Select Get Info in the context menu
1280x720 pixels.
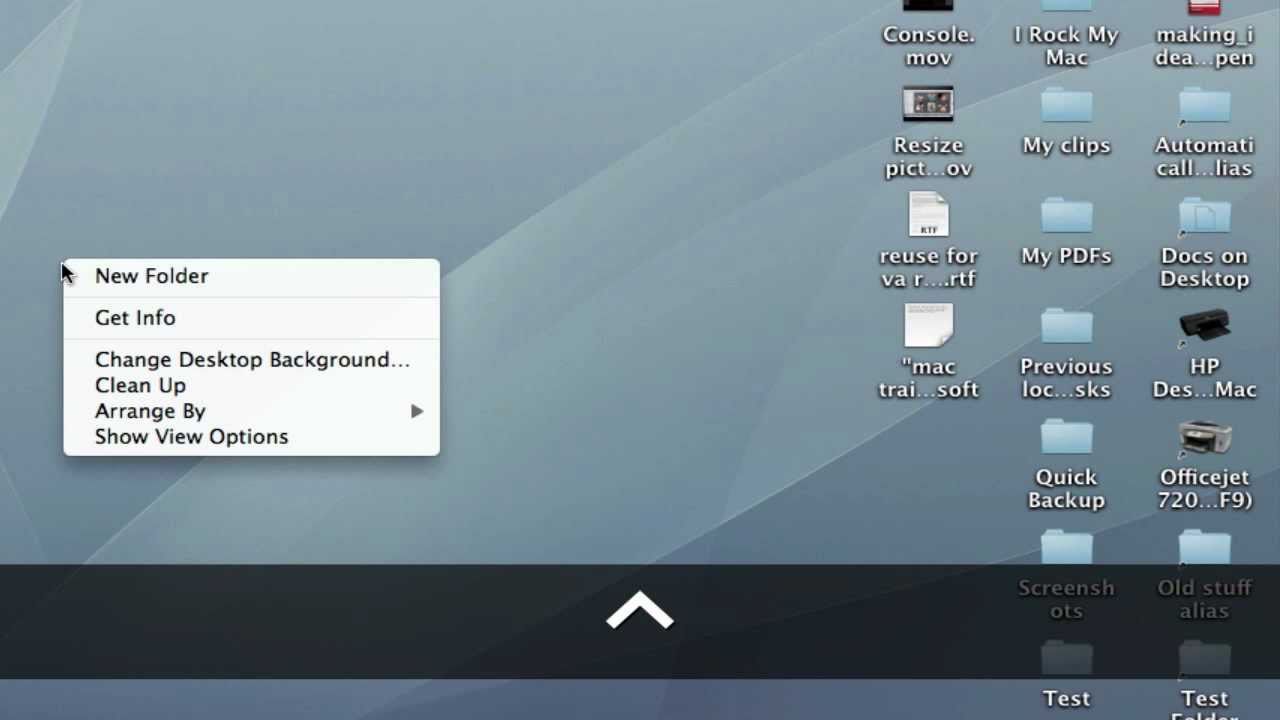pos(251,318)
